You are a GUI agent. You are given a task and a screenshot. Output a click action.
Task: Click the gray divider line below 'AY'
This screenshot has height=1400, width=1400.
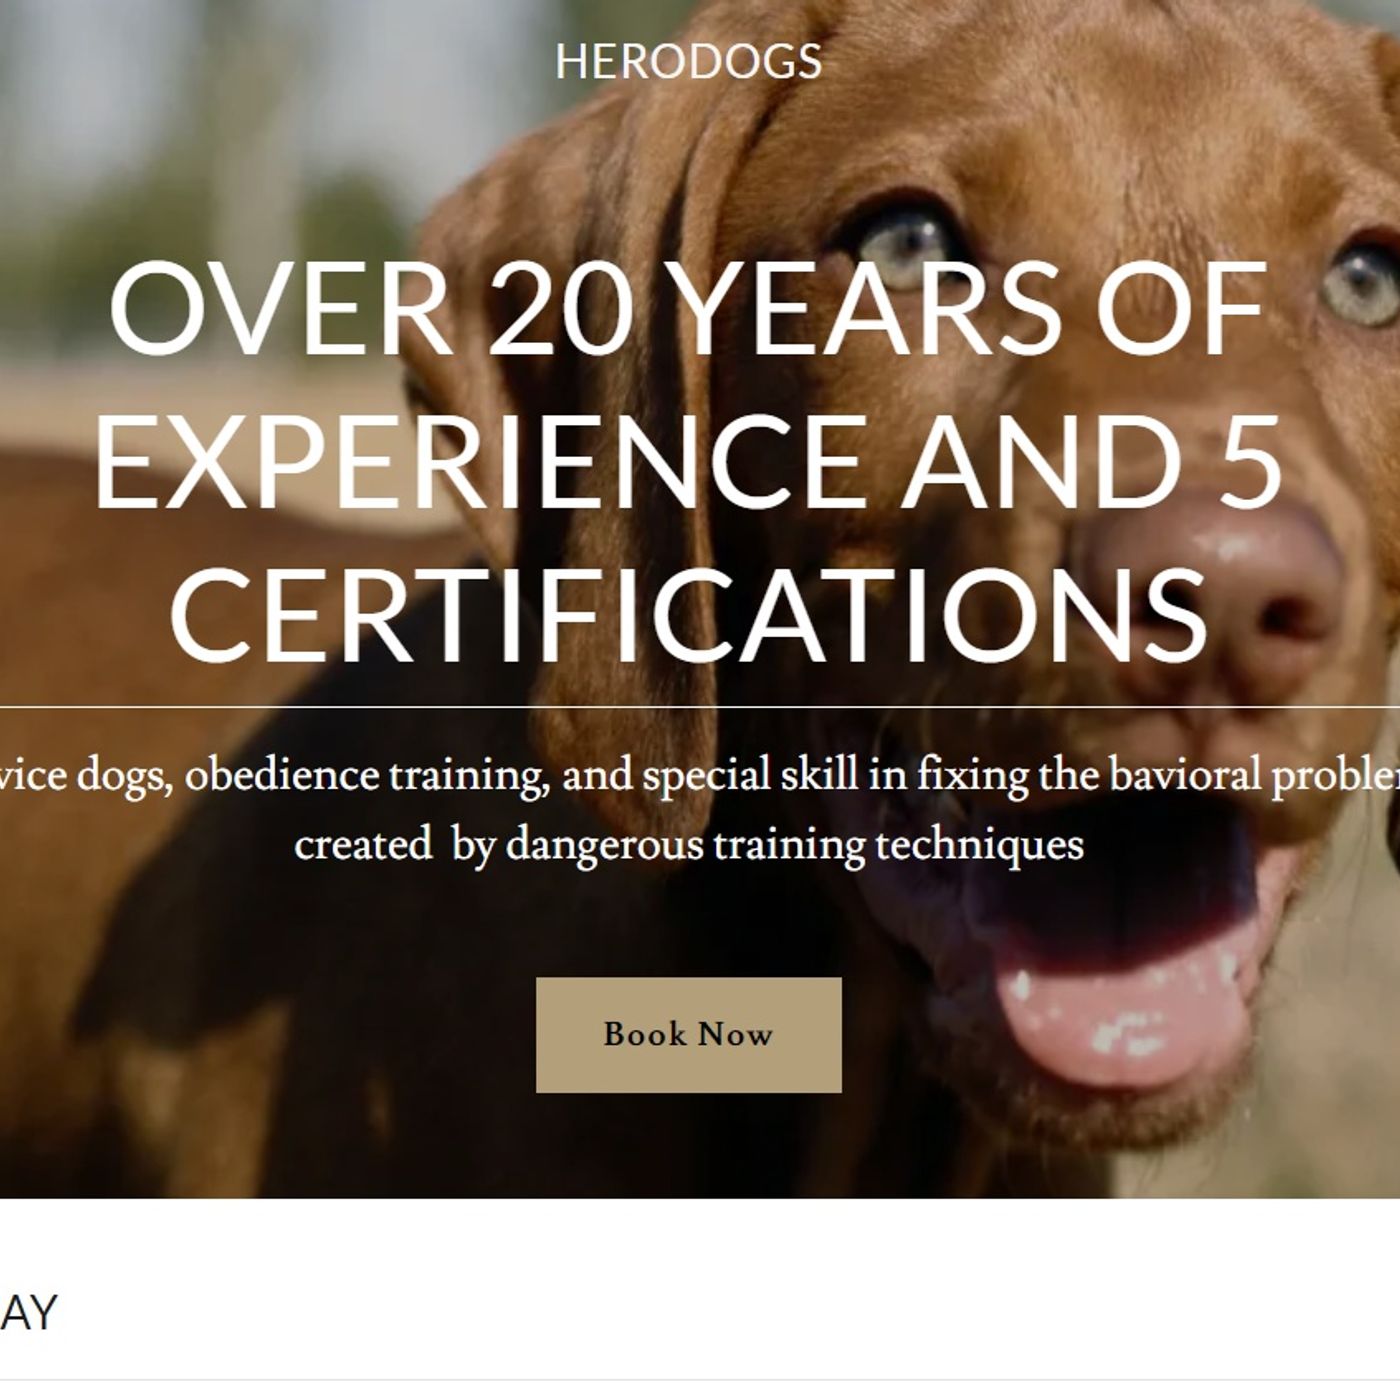click(700, 1381)
